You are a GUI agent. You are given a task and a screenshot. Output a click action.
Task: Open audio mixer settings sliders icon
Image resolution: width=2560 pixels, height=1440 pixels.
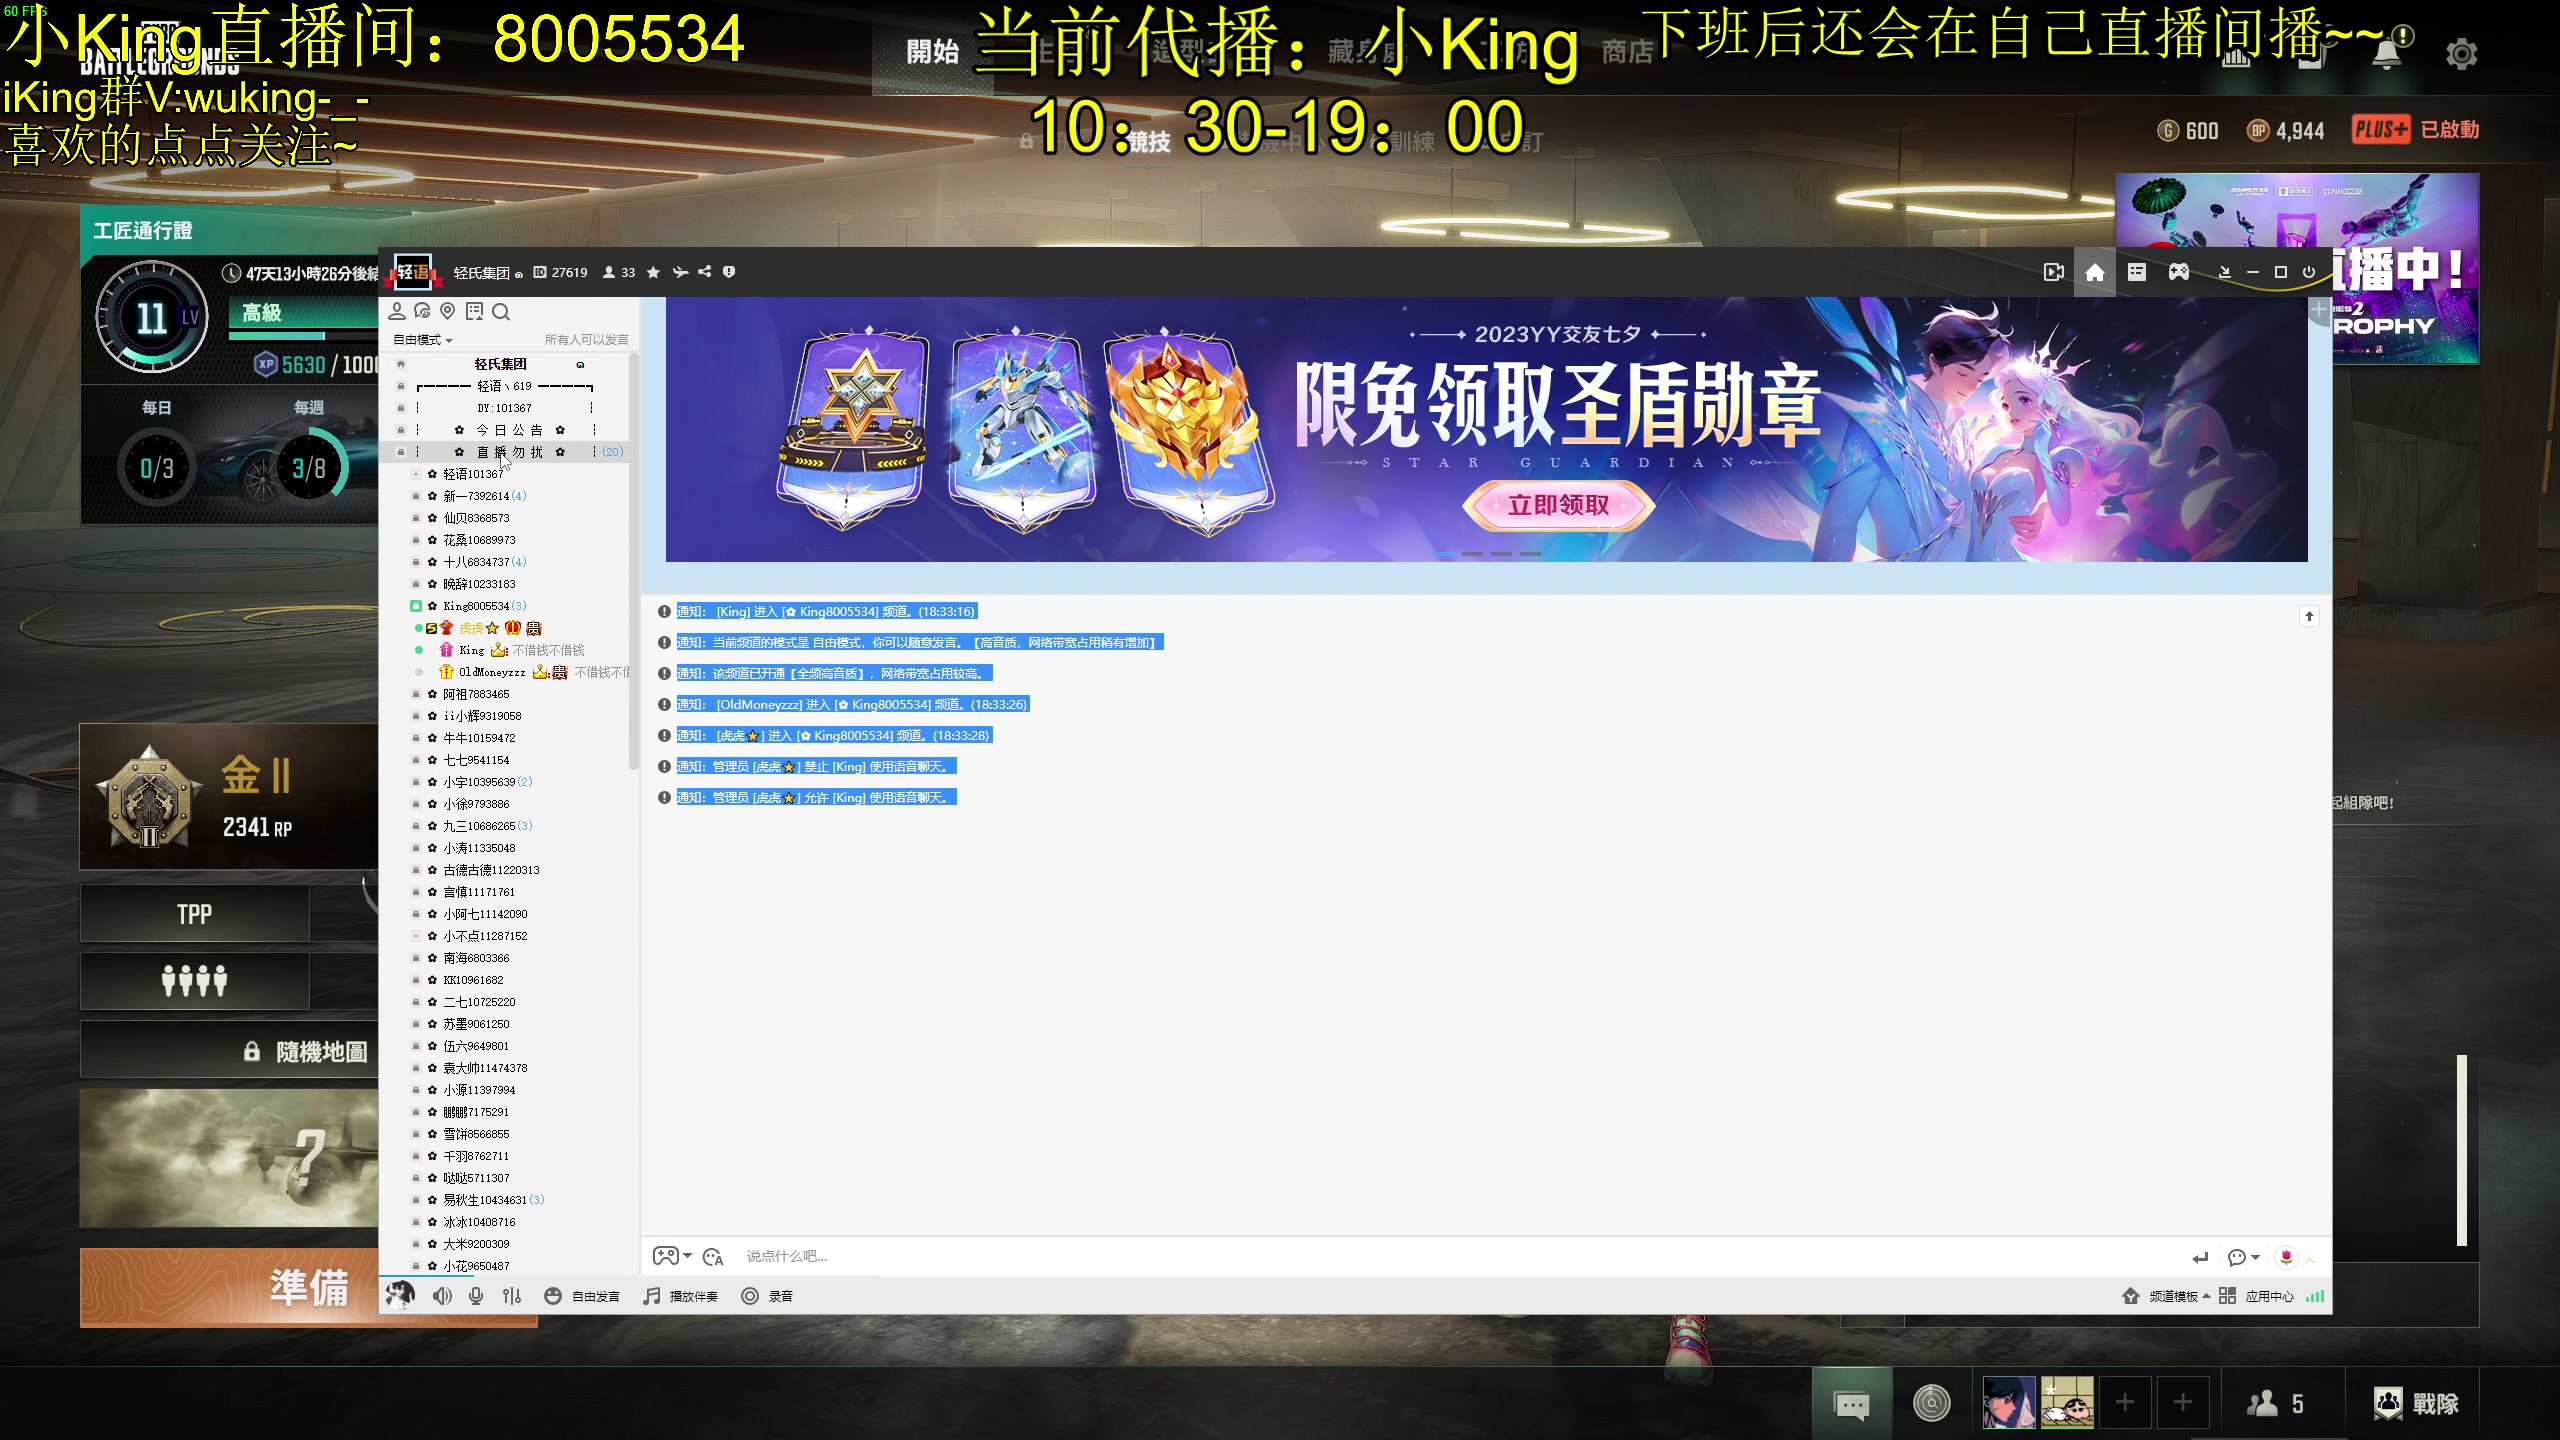[x=512, y=1296]
